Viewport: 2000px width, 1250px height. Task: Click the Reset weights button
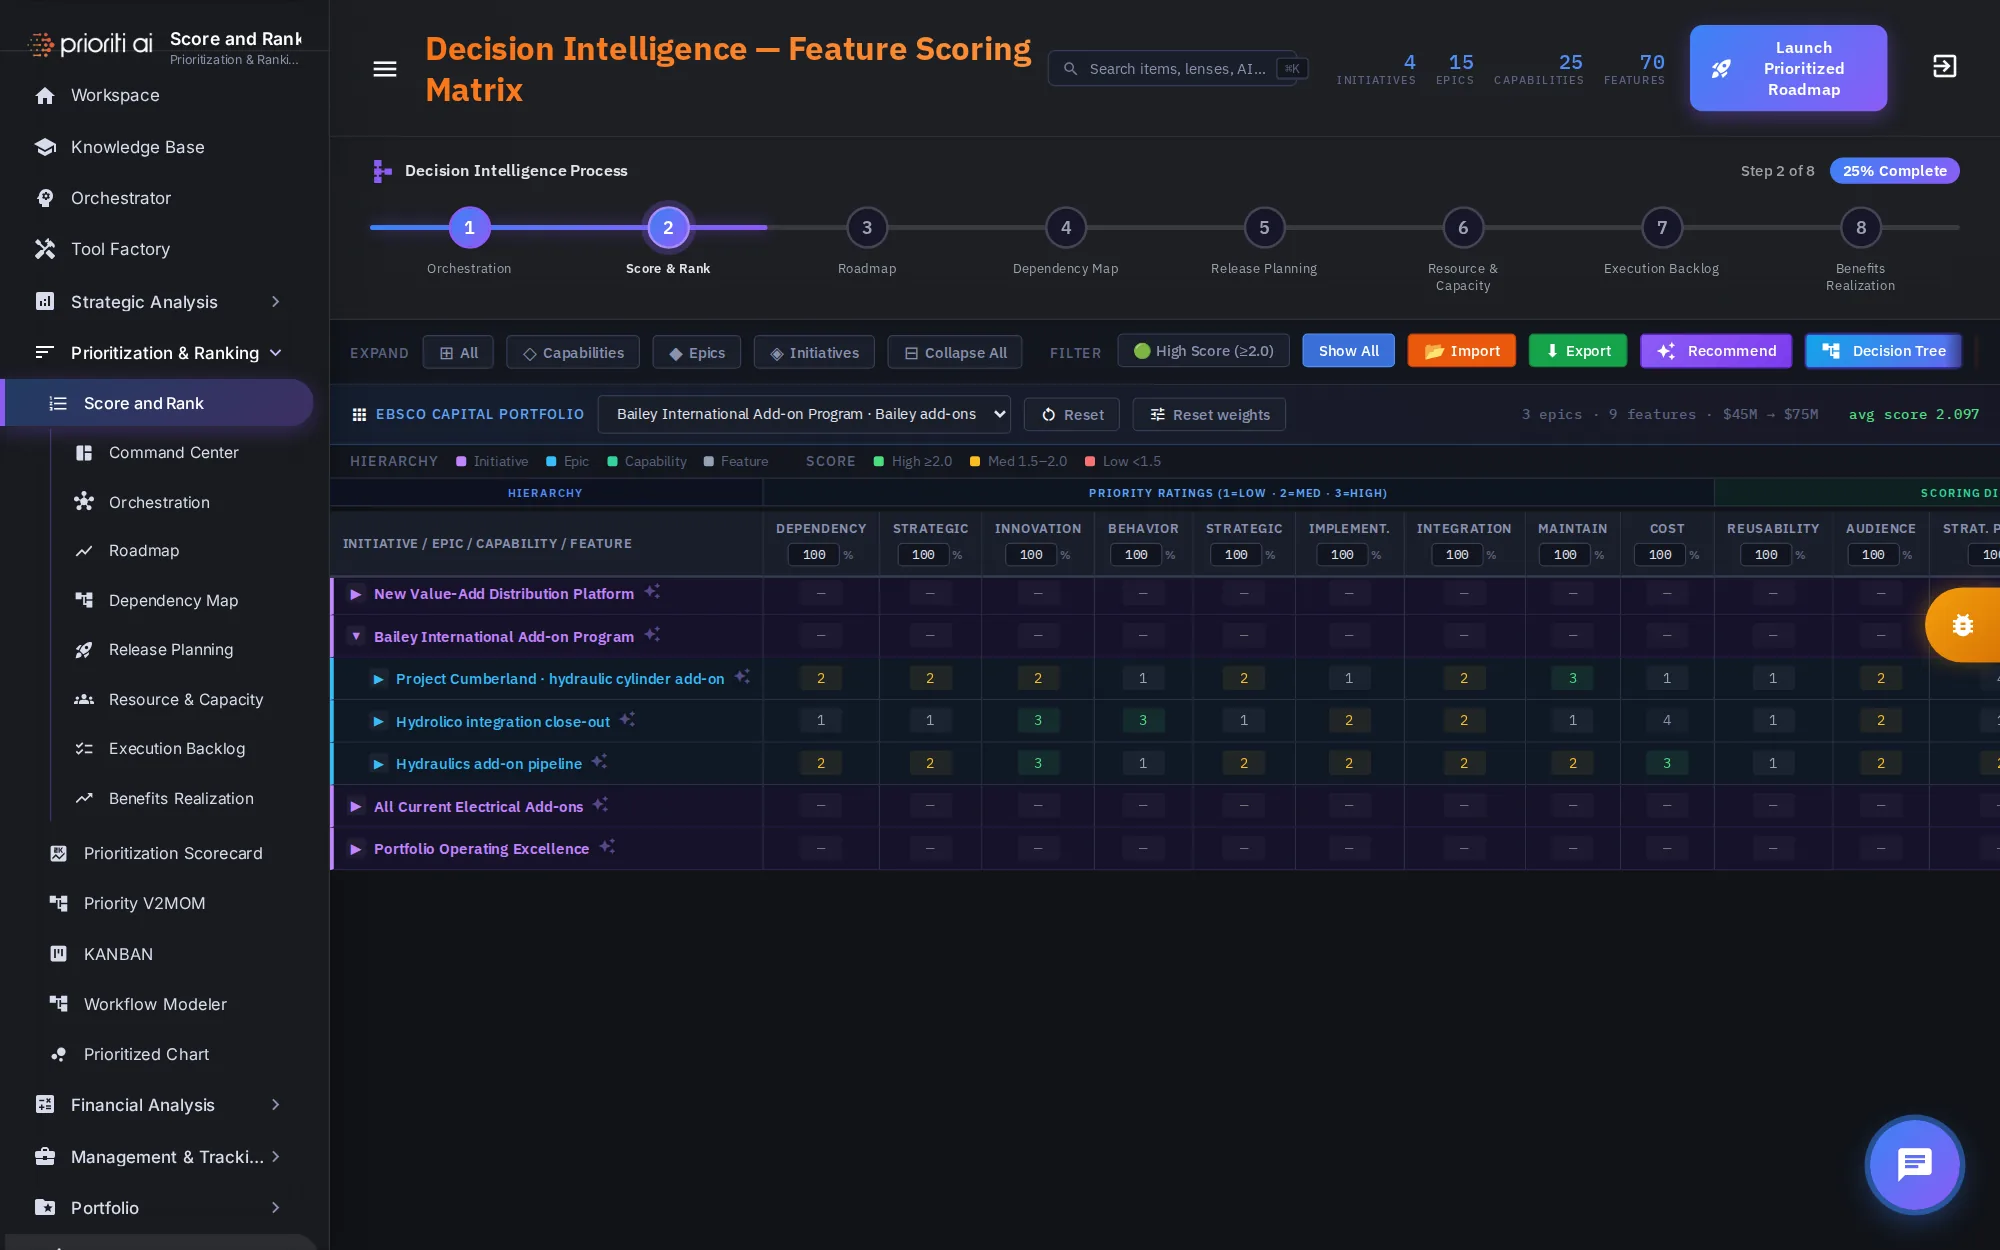click(x=1209, y=415)
